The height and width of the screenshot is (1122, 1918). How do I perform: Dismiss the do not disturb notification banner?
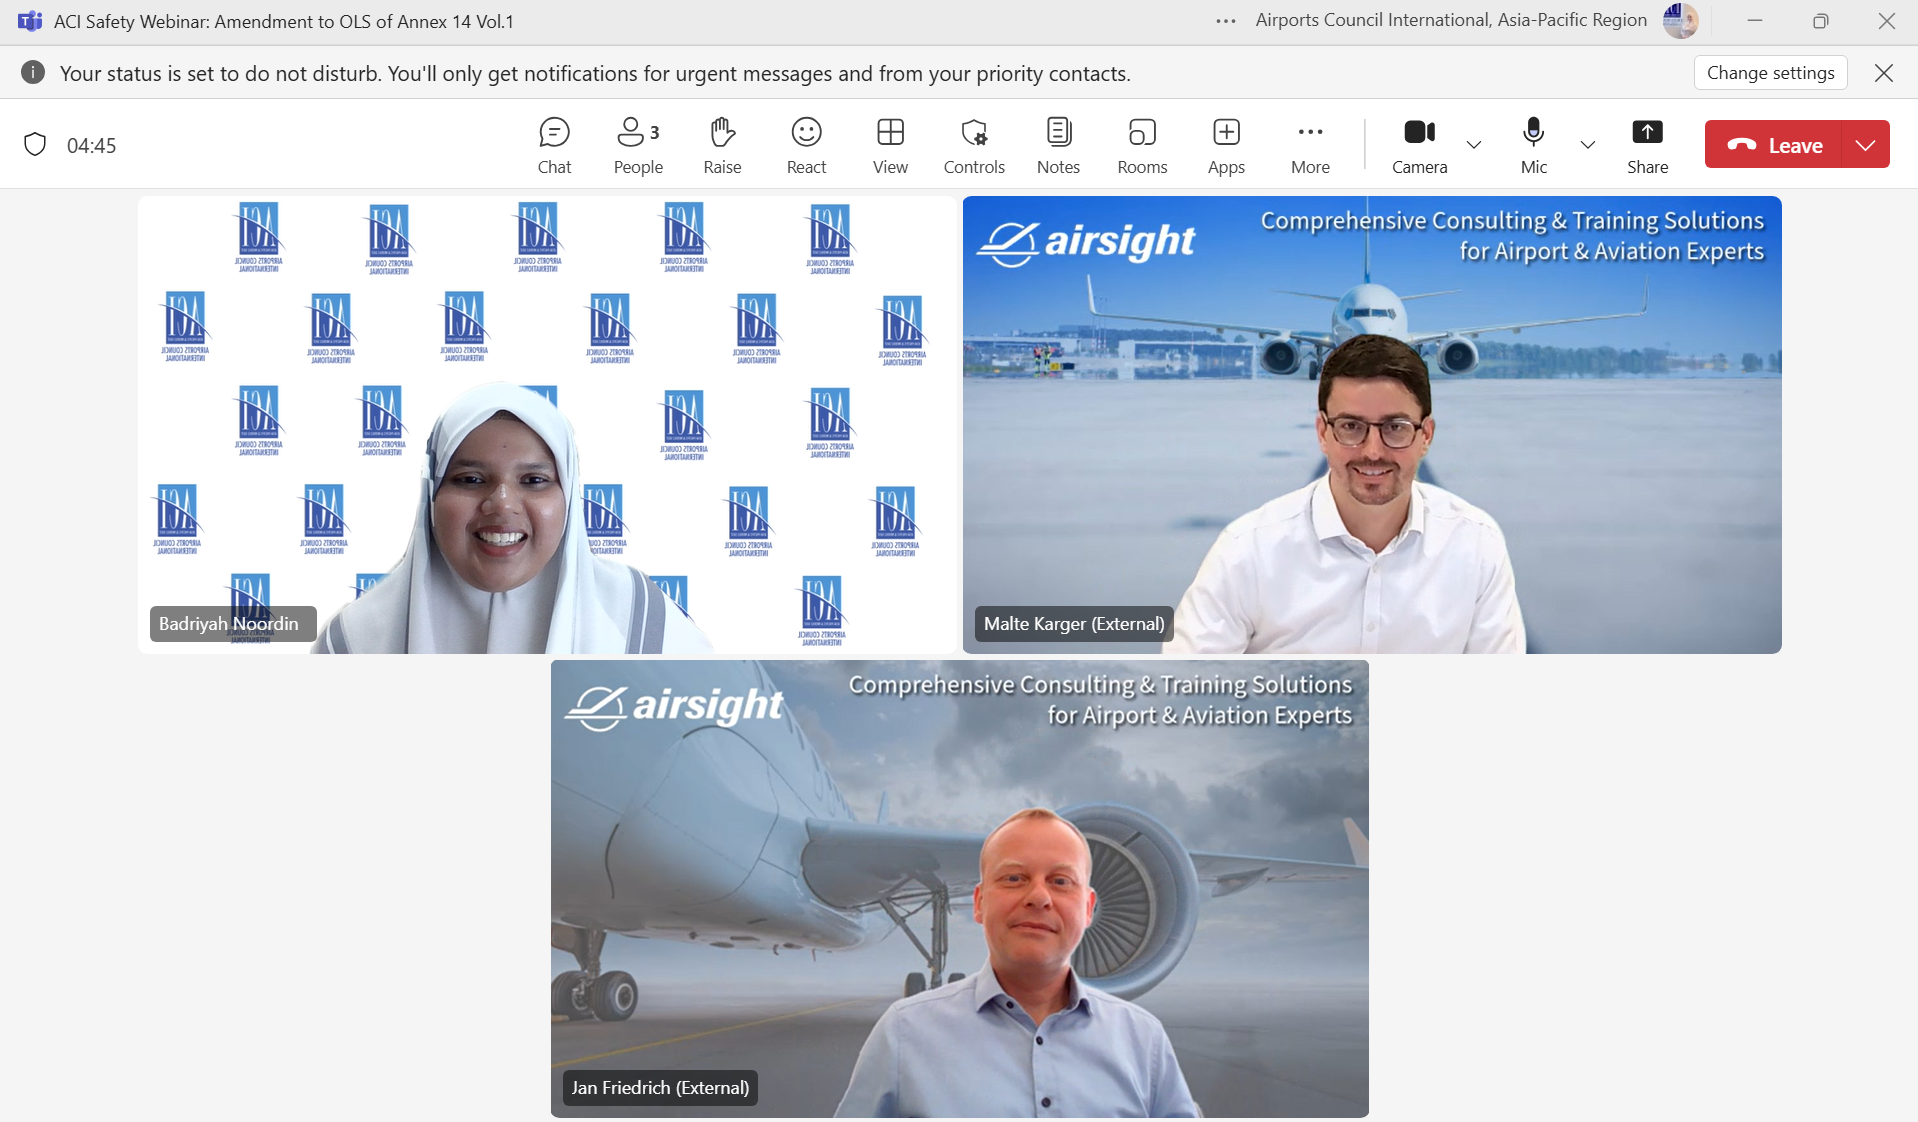coord(1884,73)
